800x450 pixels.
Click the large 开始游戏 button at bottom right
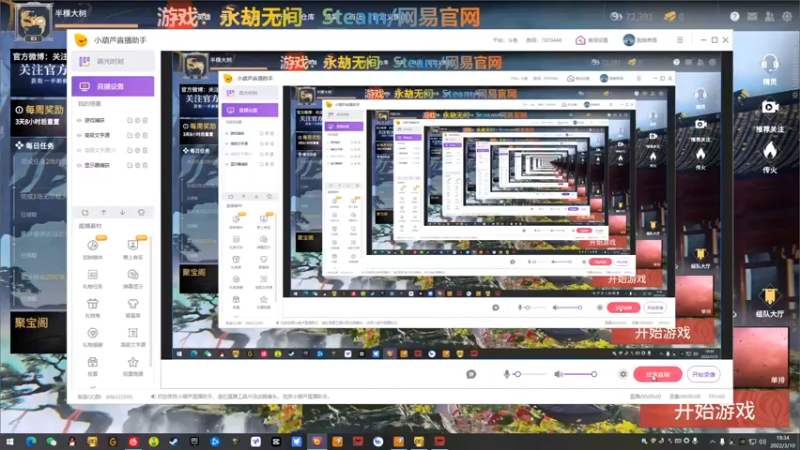point(715,411)
